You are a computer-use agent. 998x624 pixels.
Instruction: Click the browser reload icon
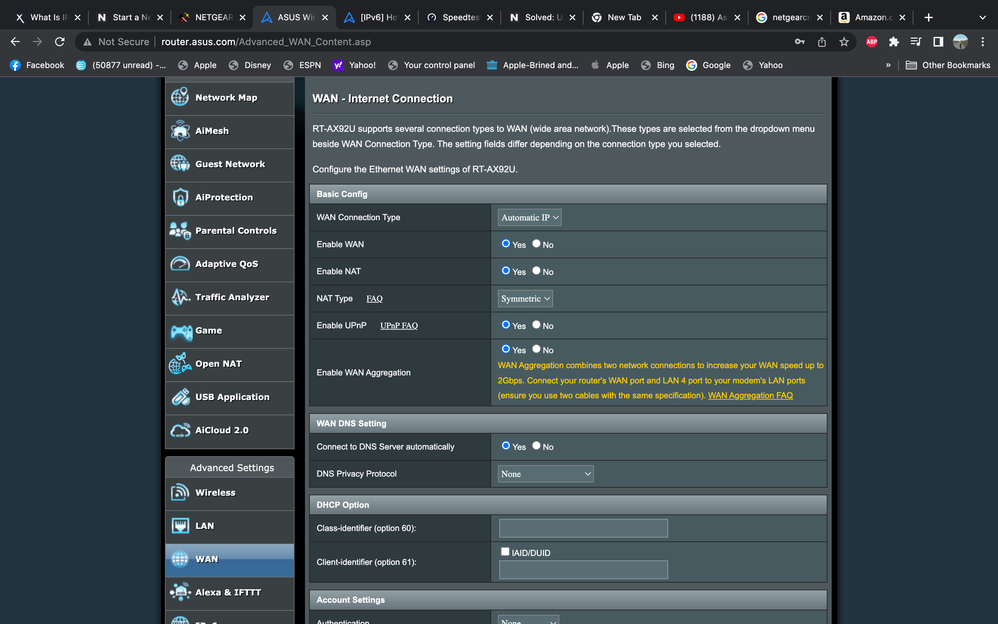click(60, 42)
